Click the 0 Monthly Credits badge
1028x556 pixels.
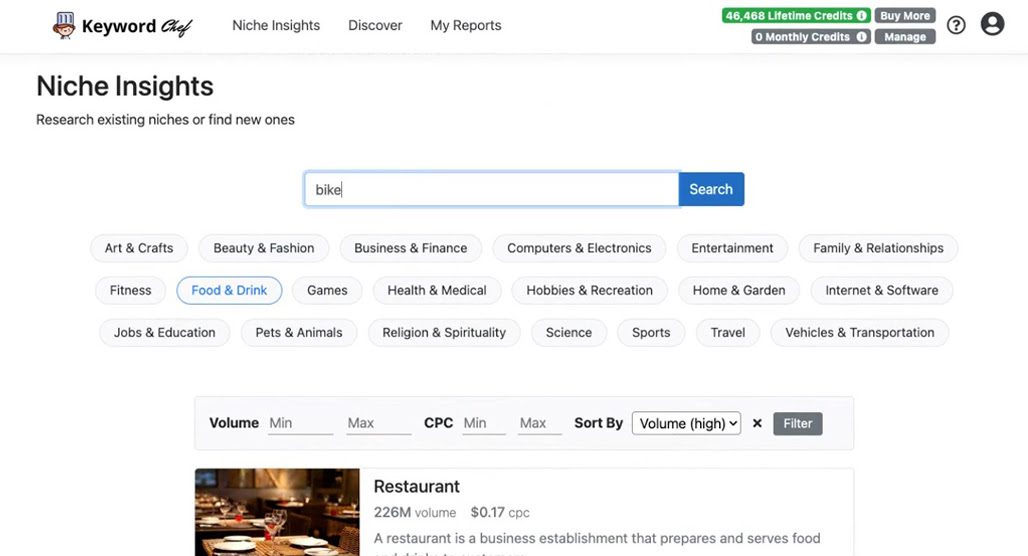[x=811, y=37]
